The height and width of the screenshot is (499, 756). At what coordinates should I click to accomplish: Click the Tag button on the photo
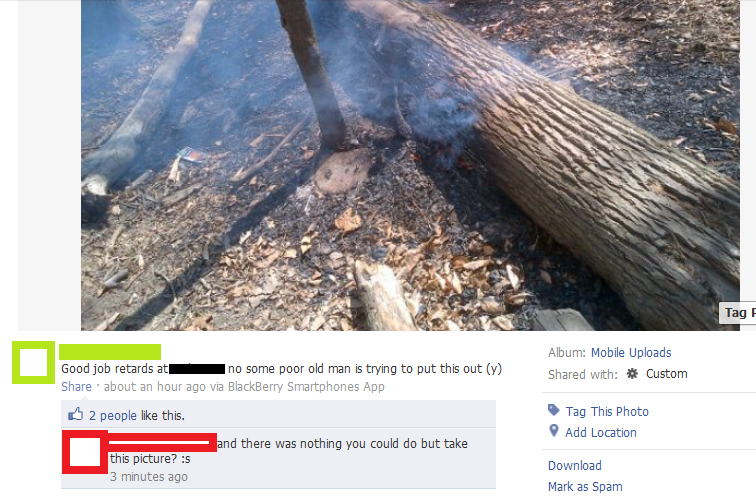click(x=738, y=313)
